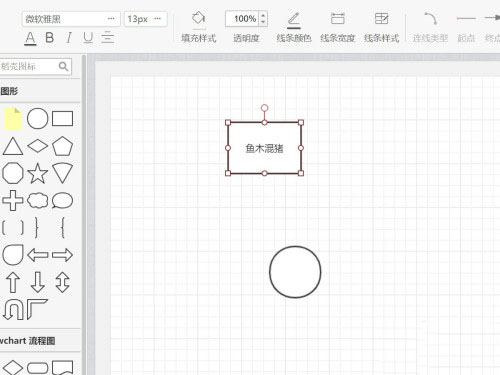This screenshot has width=500, height=375.
Task: Click the opacity 100% input field
Action: tap(242, 19)
